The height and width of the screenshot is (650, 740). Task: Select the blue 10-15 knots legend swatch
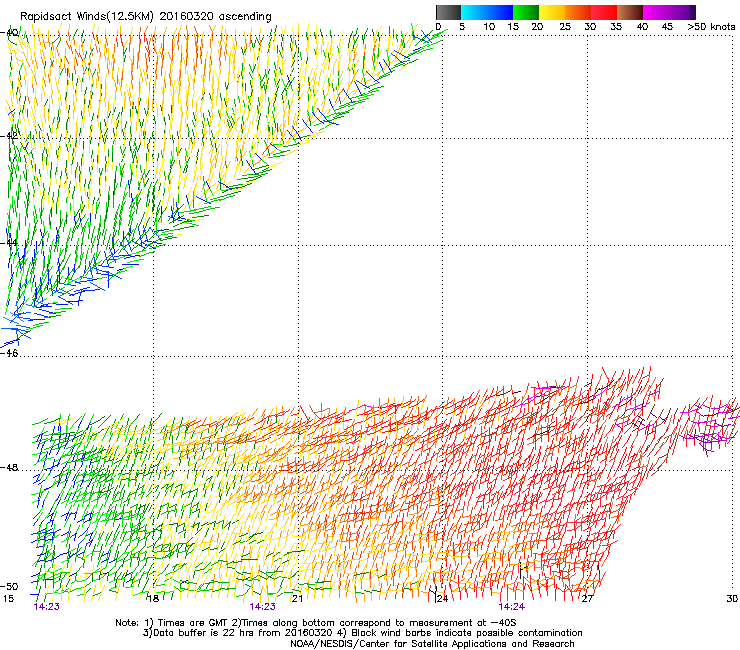[500, 12]
